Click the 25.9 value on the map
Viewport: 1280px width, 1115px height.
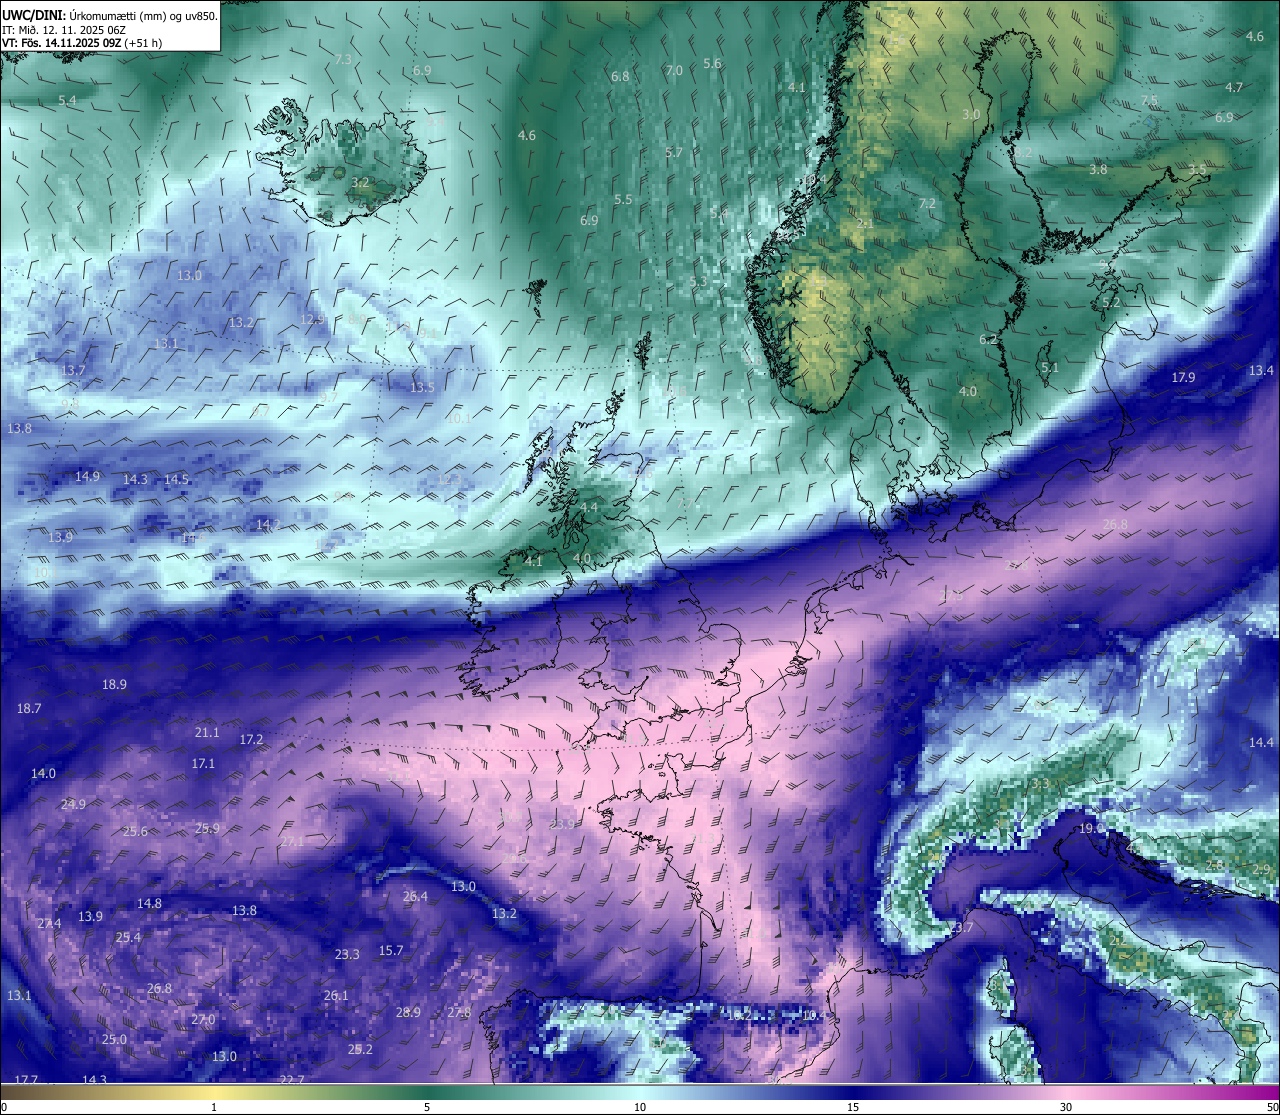[207, 829]
